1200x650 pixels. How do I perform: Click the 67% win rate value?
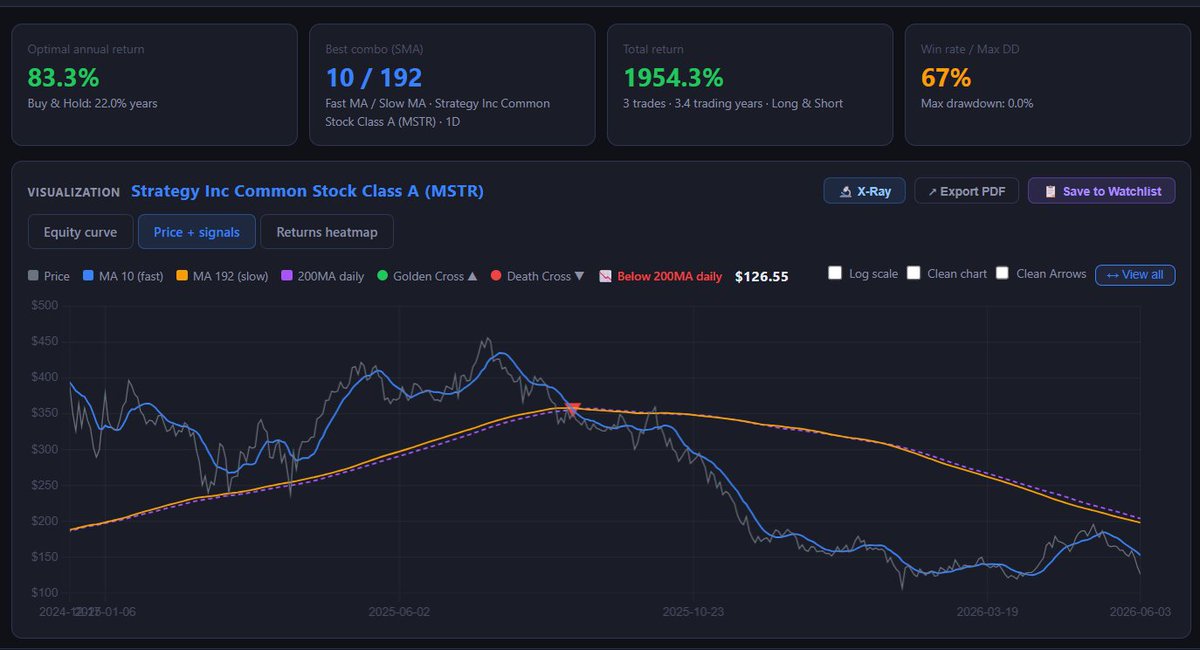point(946,77)
